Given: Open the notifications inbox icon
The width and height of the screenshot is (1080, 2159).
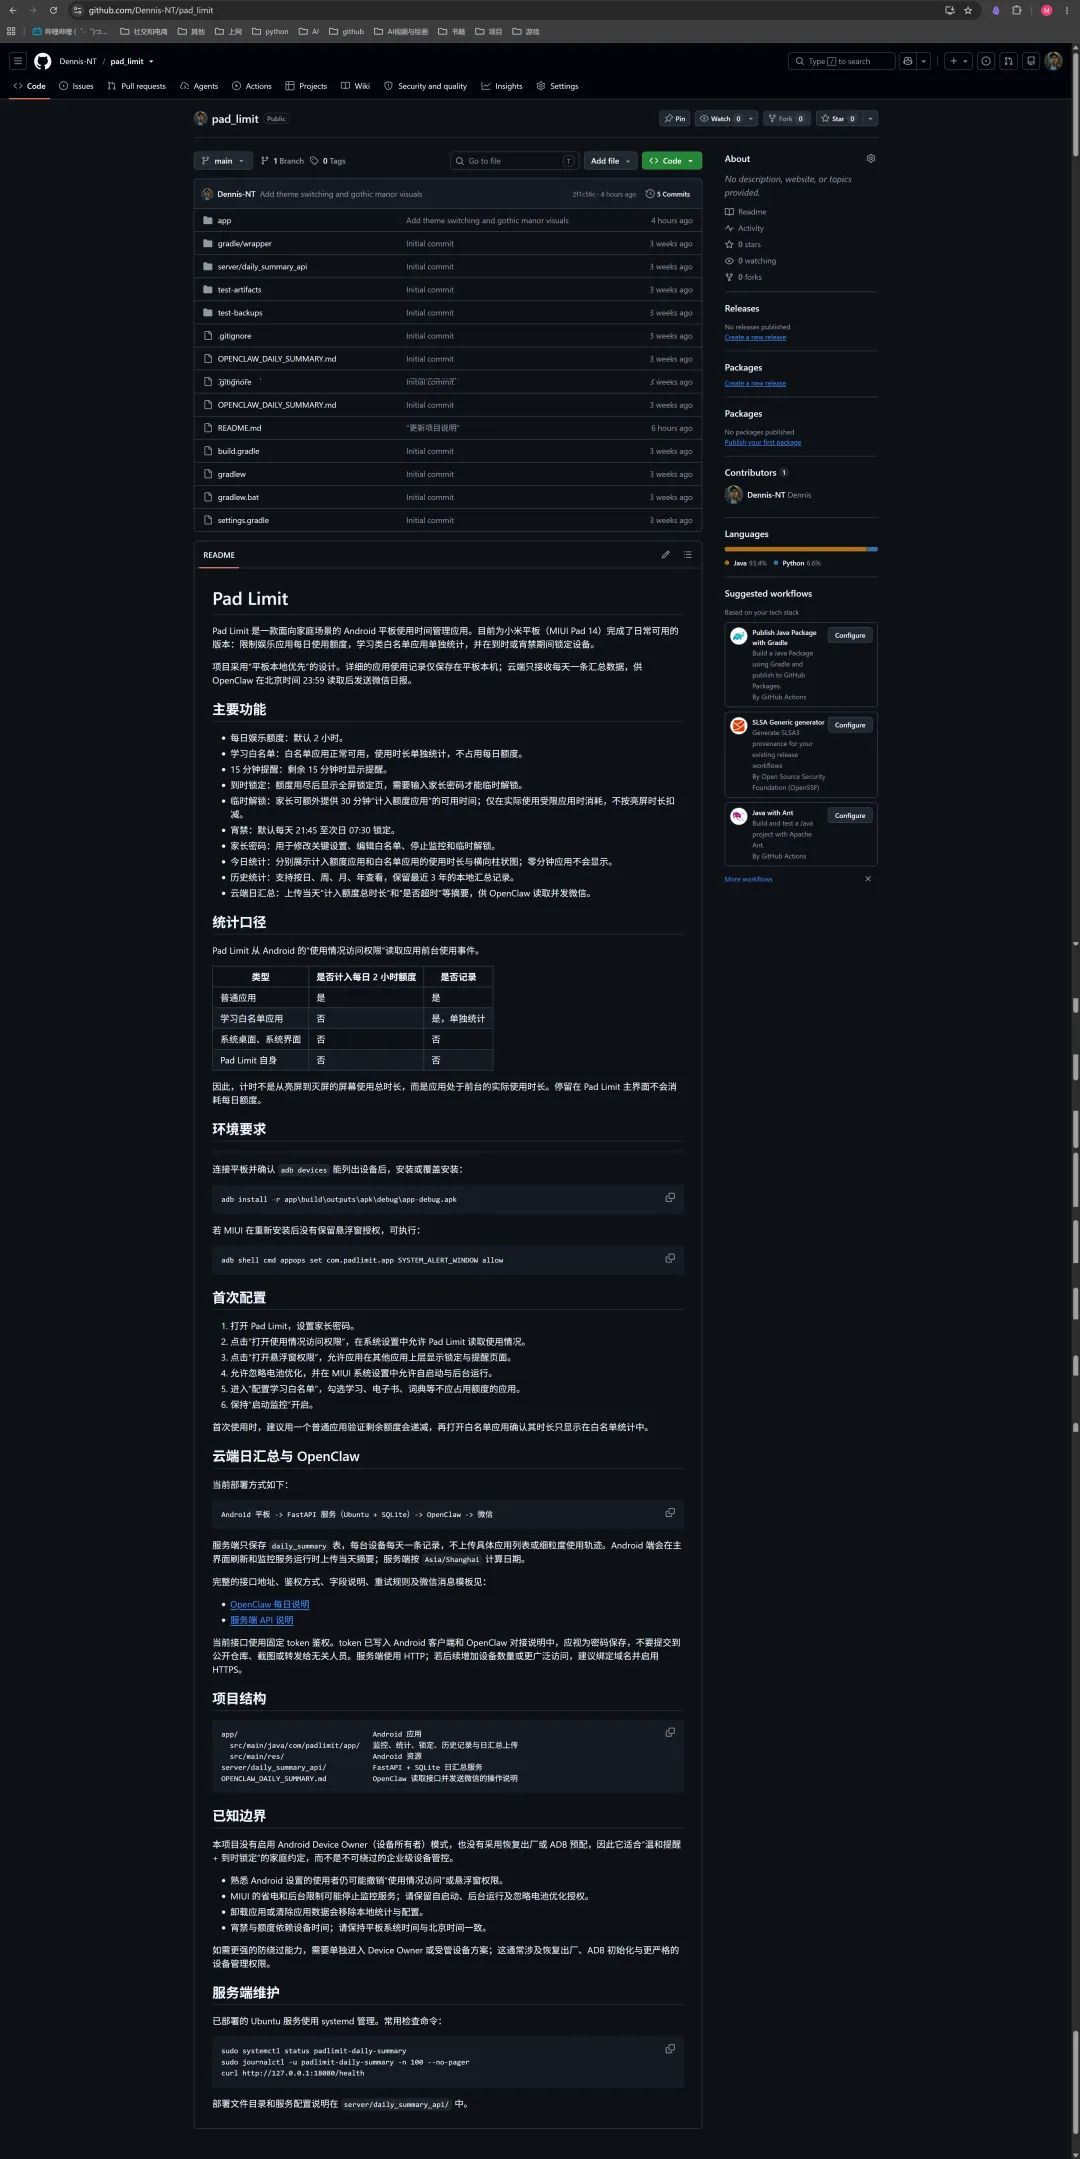Looking at the screenshot, I should point(1031,61).
